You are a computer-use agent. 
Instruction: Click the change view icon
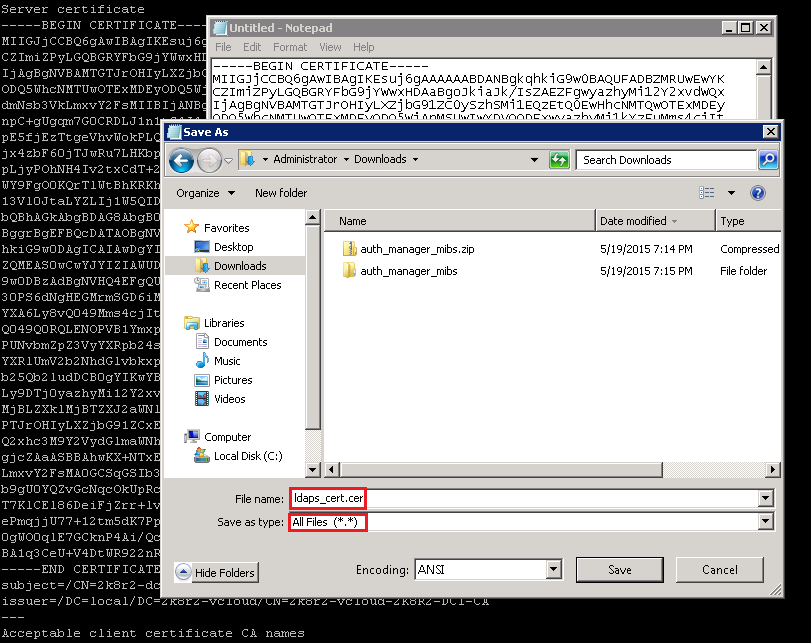tap(708, 193)
